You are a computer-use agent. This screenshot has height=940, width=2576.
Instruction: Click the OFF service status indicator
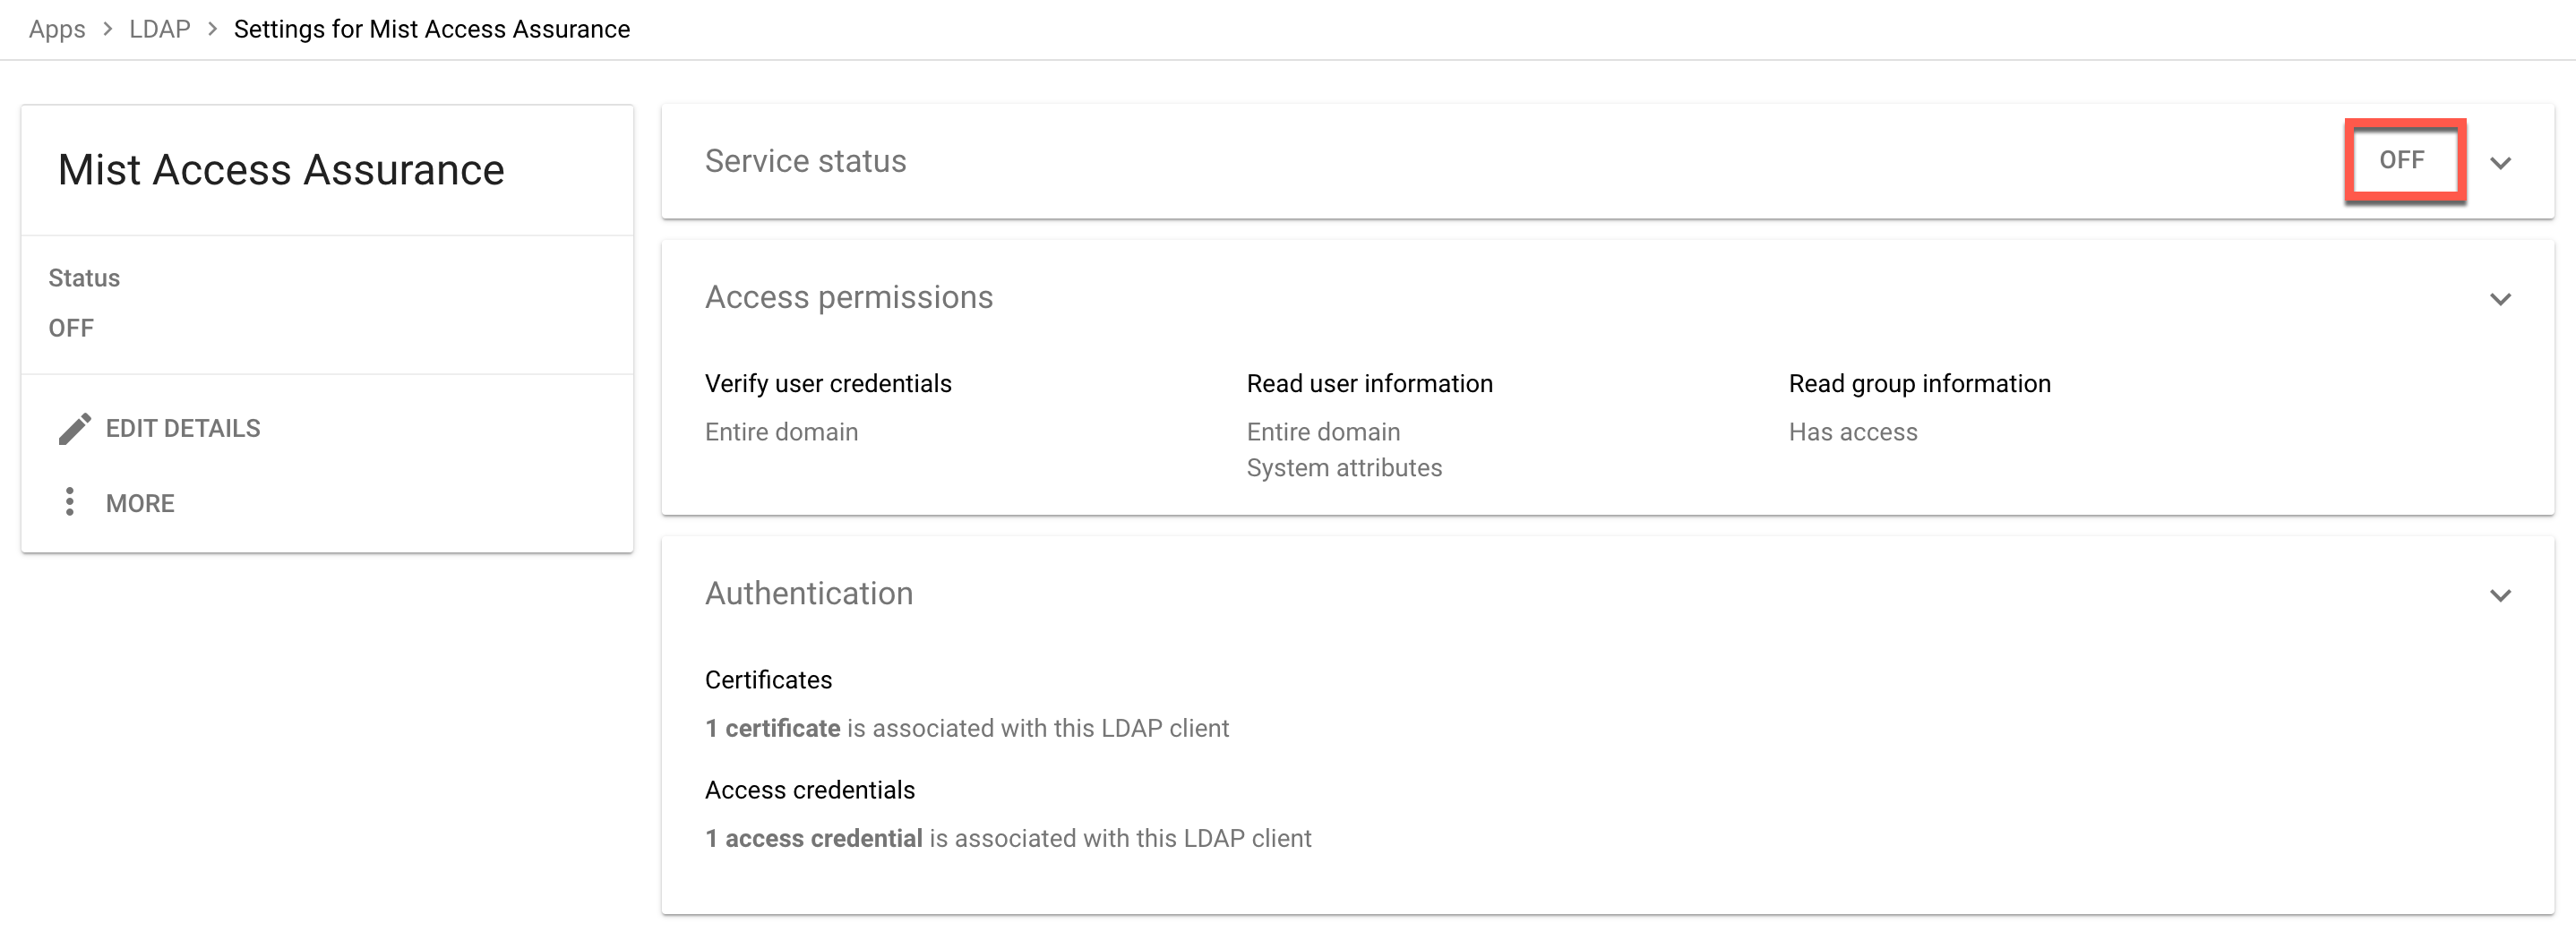click(x=2402, y=160)
